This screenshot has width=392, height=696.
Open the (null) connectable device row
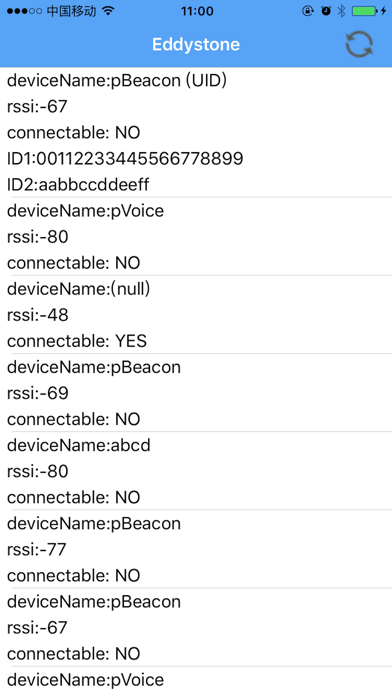[196, 315]
